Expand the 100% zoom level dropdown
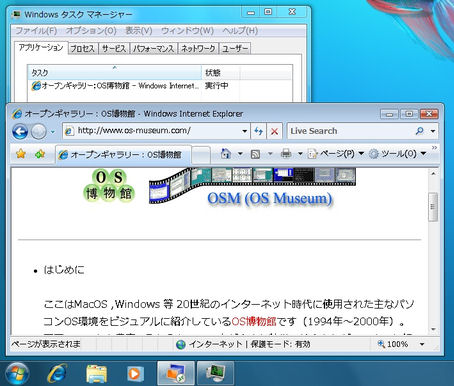The width and height of the screenshot is (454, 386). 422,344
